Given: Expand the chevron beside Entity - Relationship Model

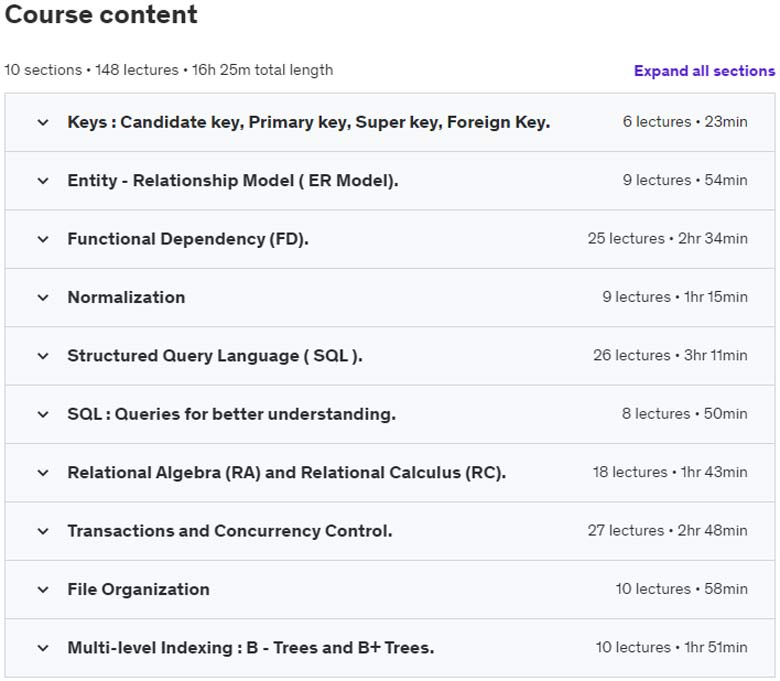Looking at the screenshot, I should pyautogui.click(x=43, y=181).
